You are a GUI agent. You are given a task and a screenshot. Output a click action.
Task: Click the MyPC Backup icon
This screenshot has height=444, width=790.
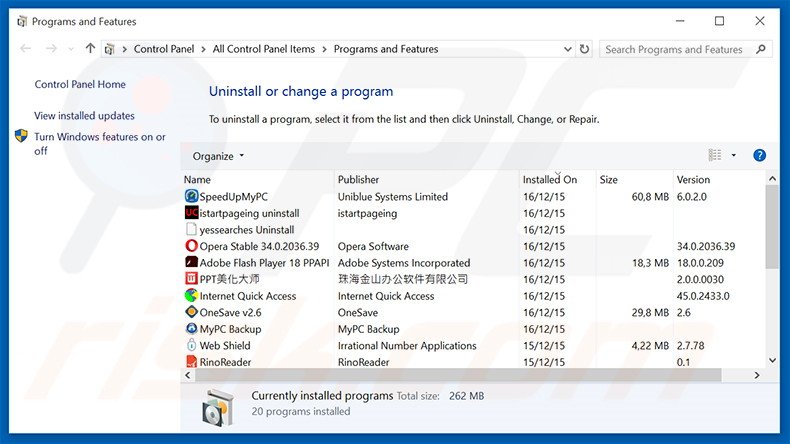pyautogui.click(x=191, y=329)
